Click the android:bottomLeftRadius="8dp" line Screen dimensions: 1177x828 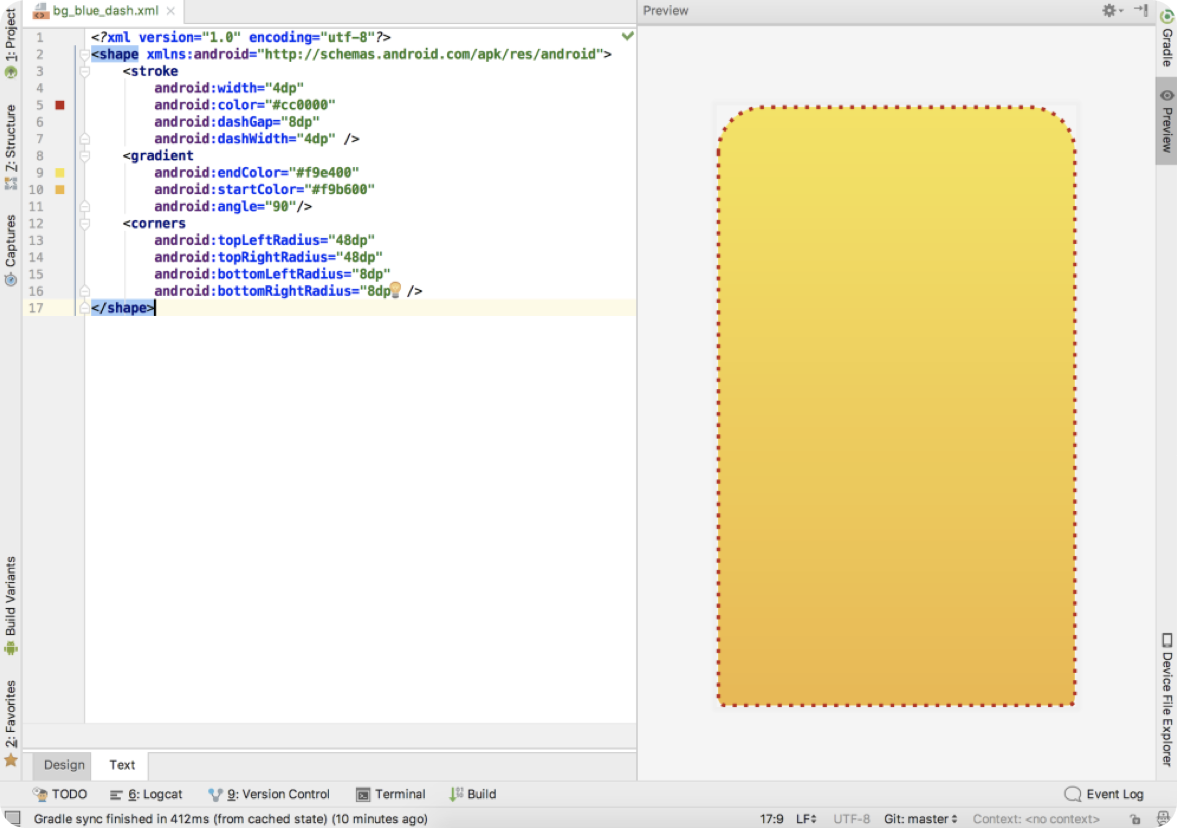272,274
